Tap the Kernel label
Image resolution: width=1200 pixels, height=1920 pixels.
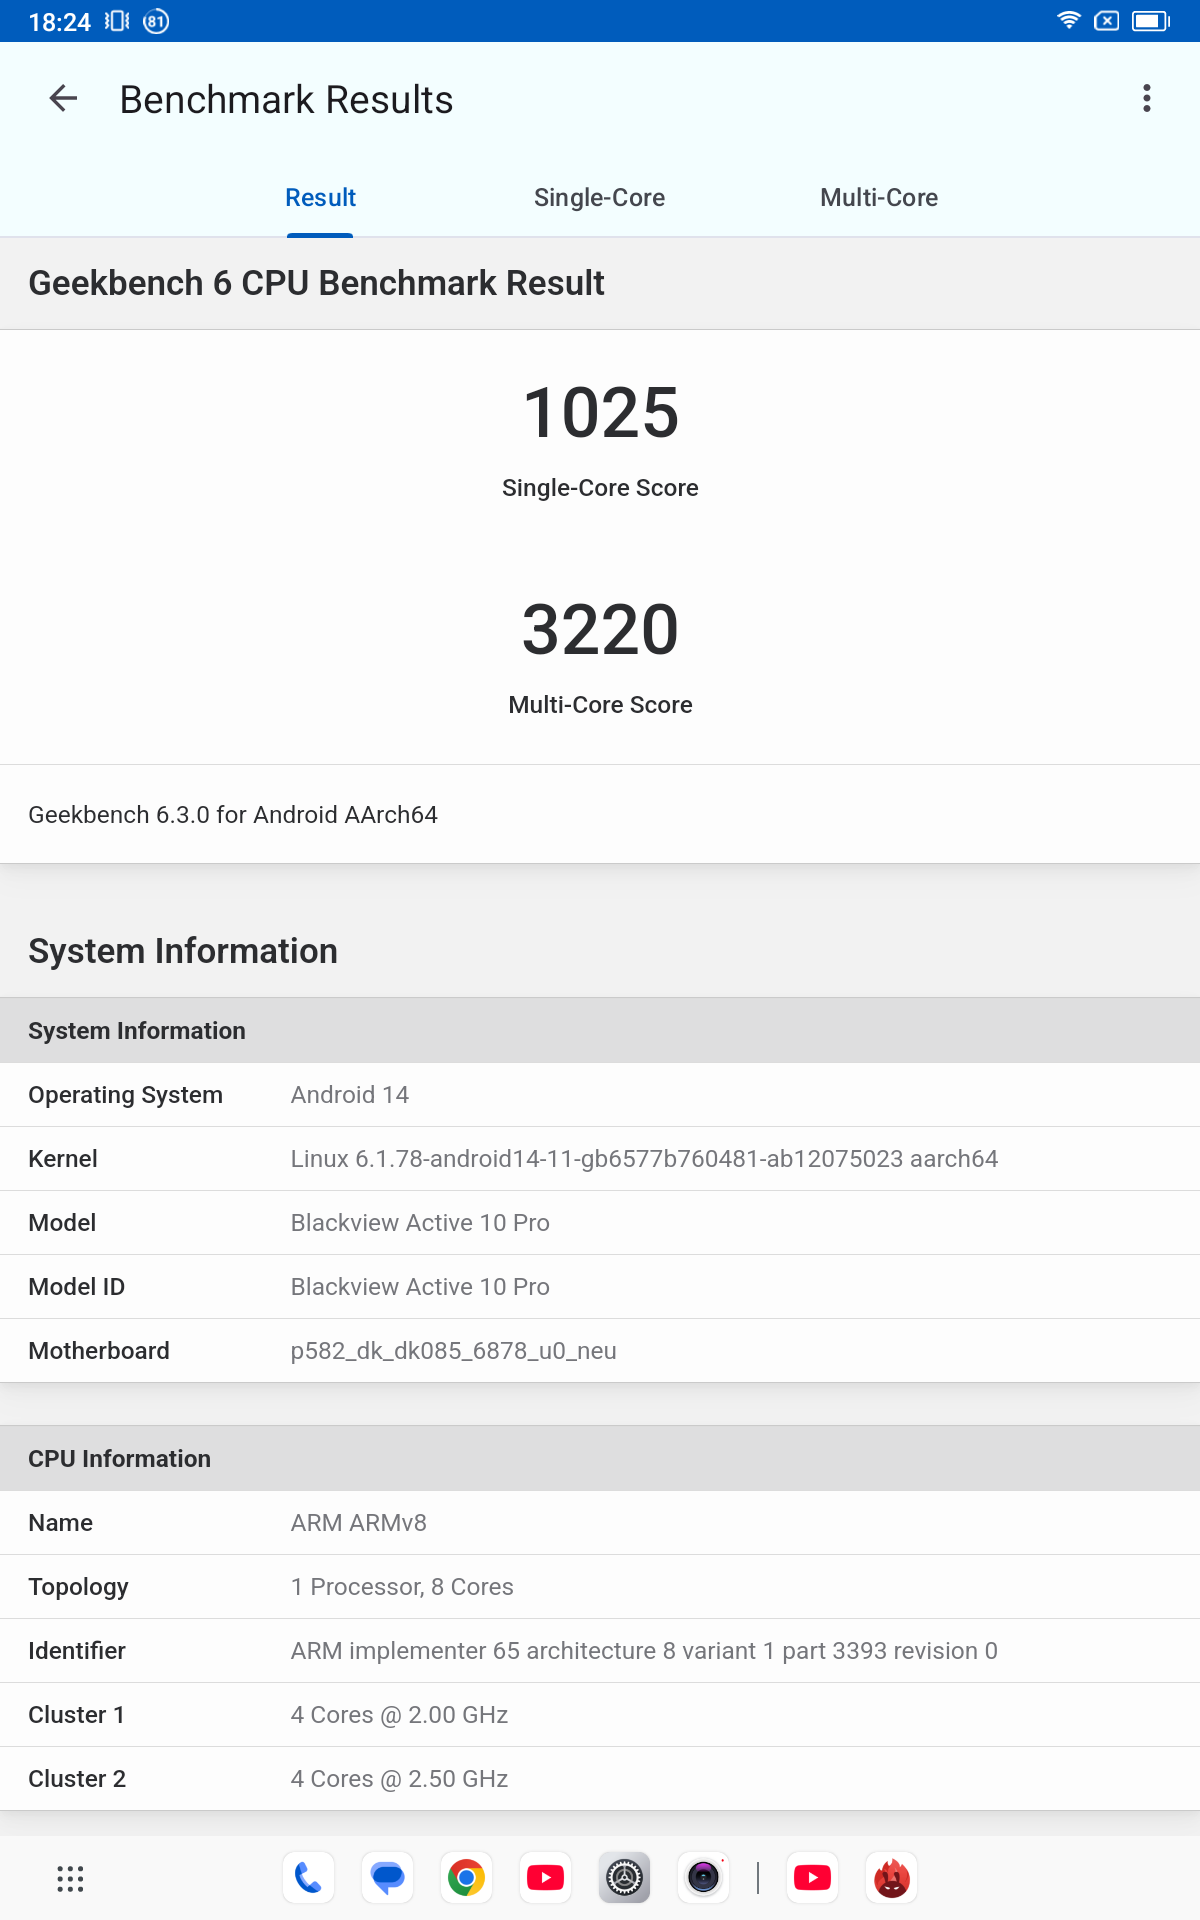pos(63,1159)
